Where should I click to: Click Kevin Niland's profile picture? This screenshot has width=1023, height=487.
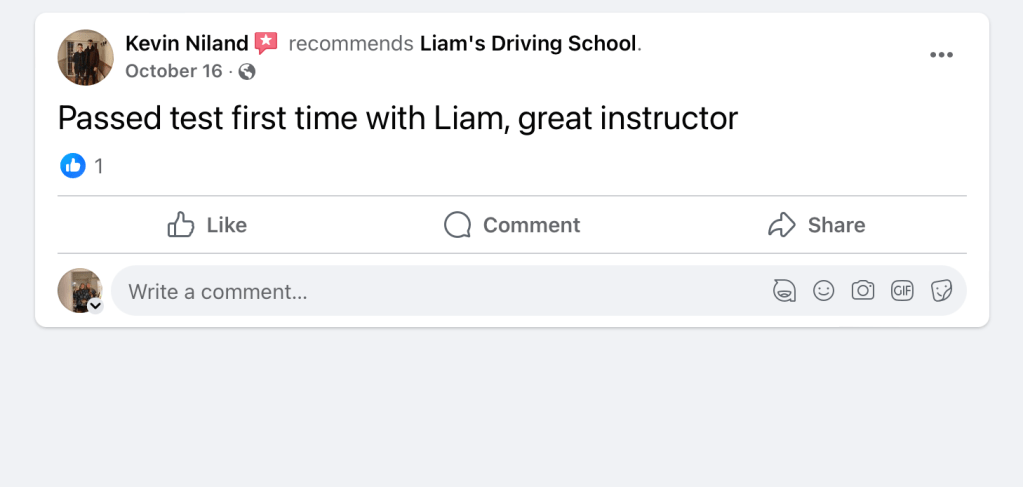click(x=85, y=57)
